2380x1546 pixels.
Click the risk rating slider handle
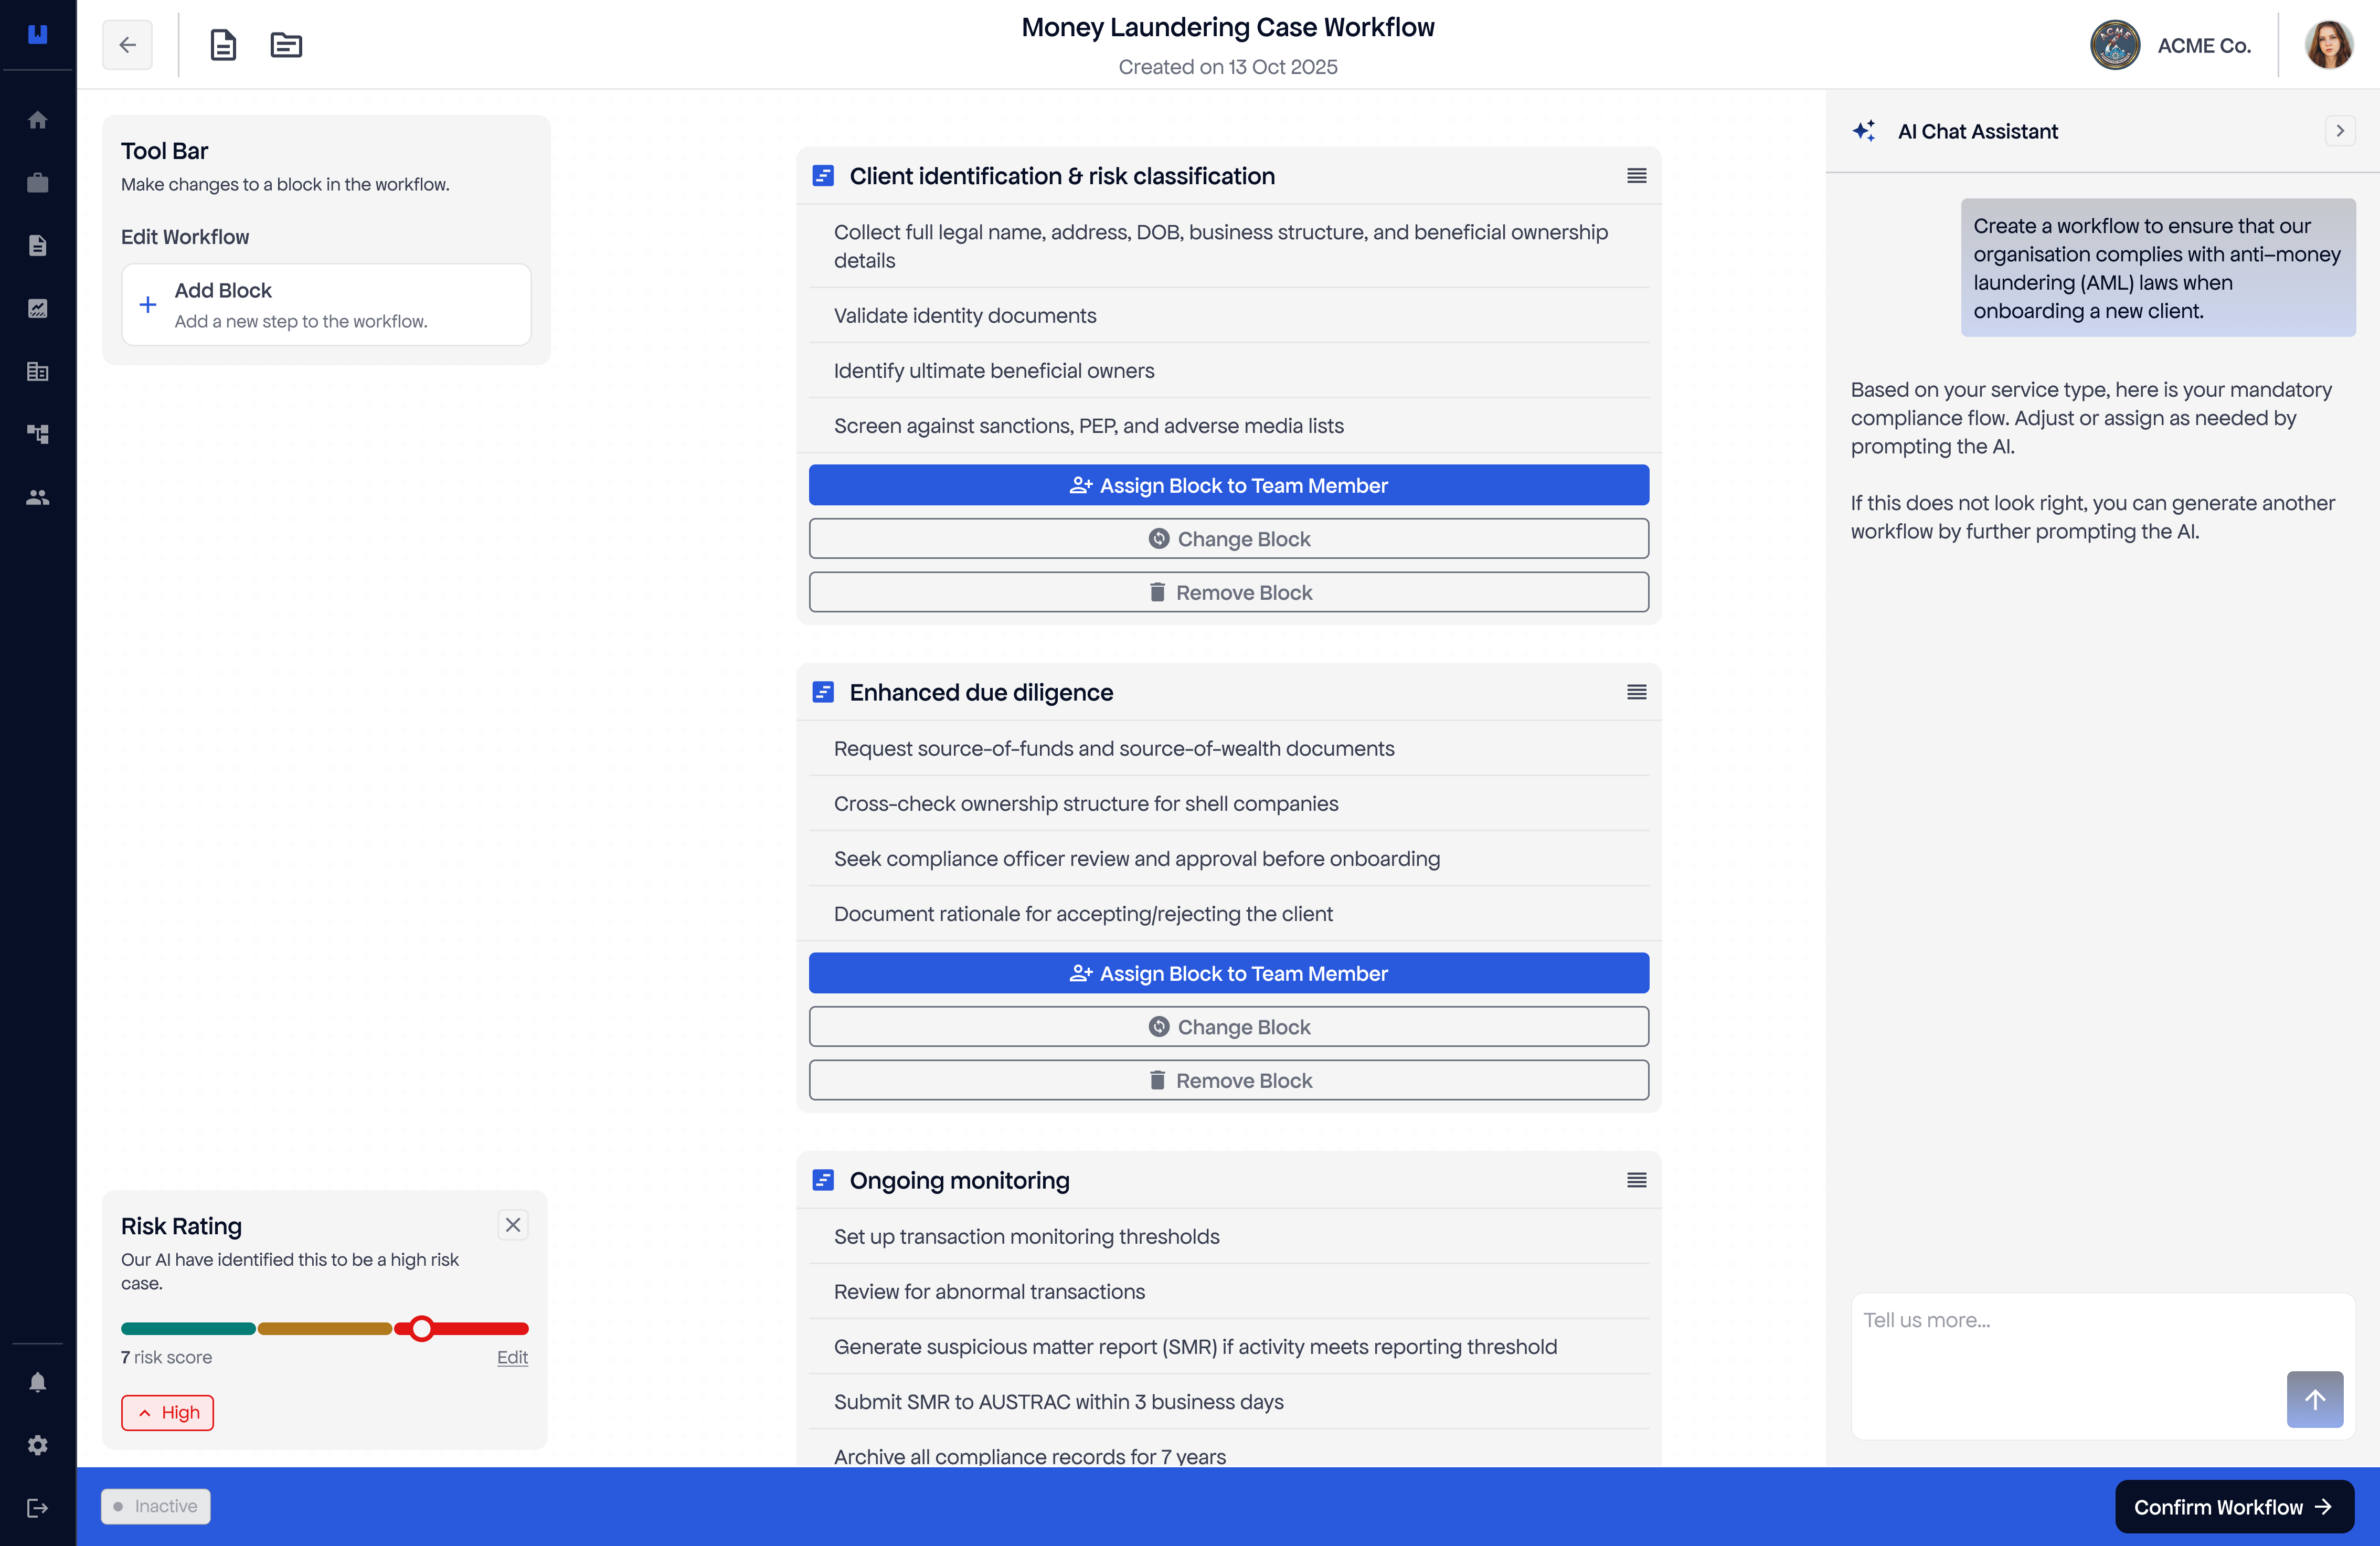click(422, 1329)
